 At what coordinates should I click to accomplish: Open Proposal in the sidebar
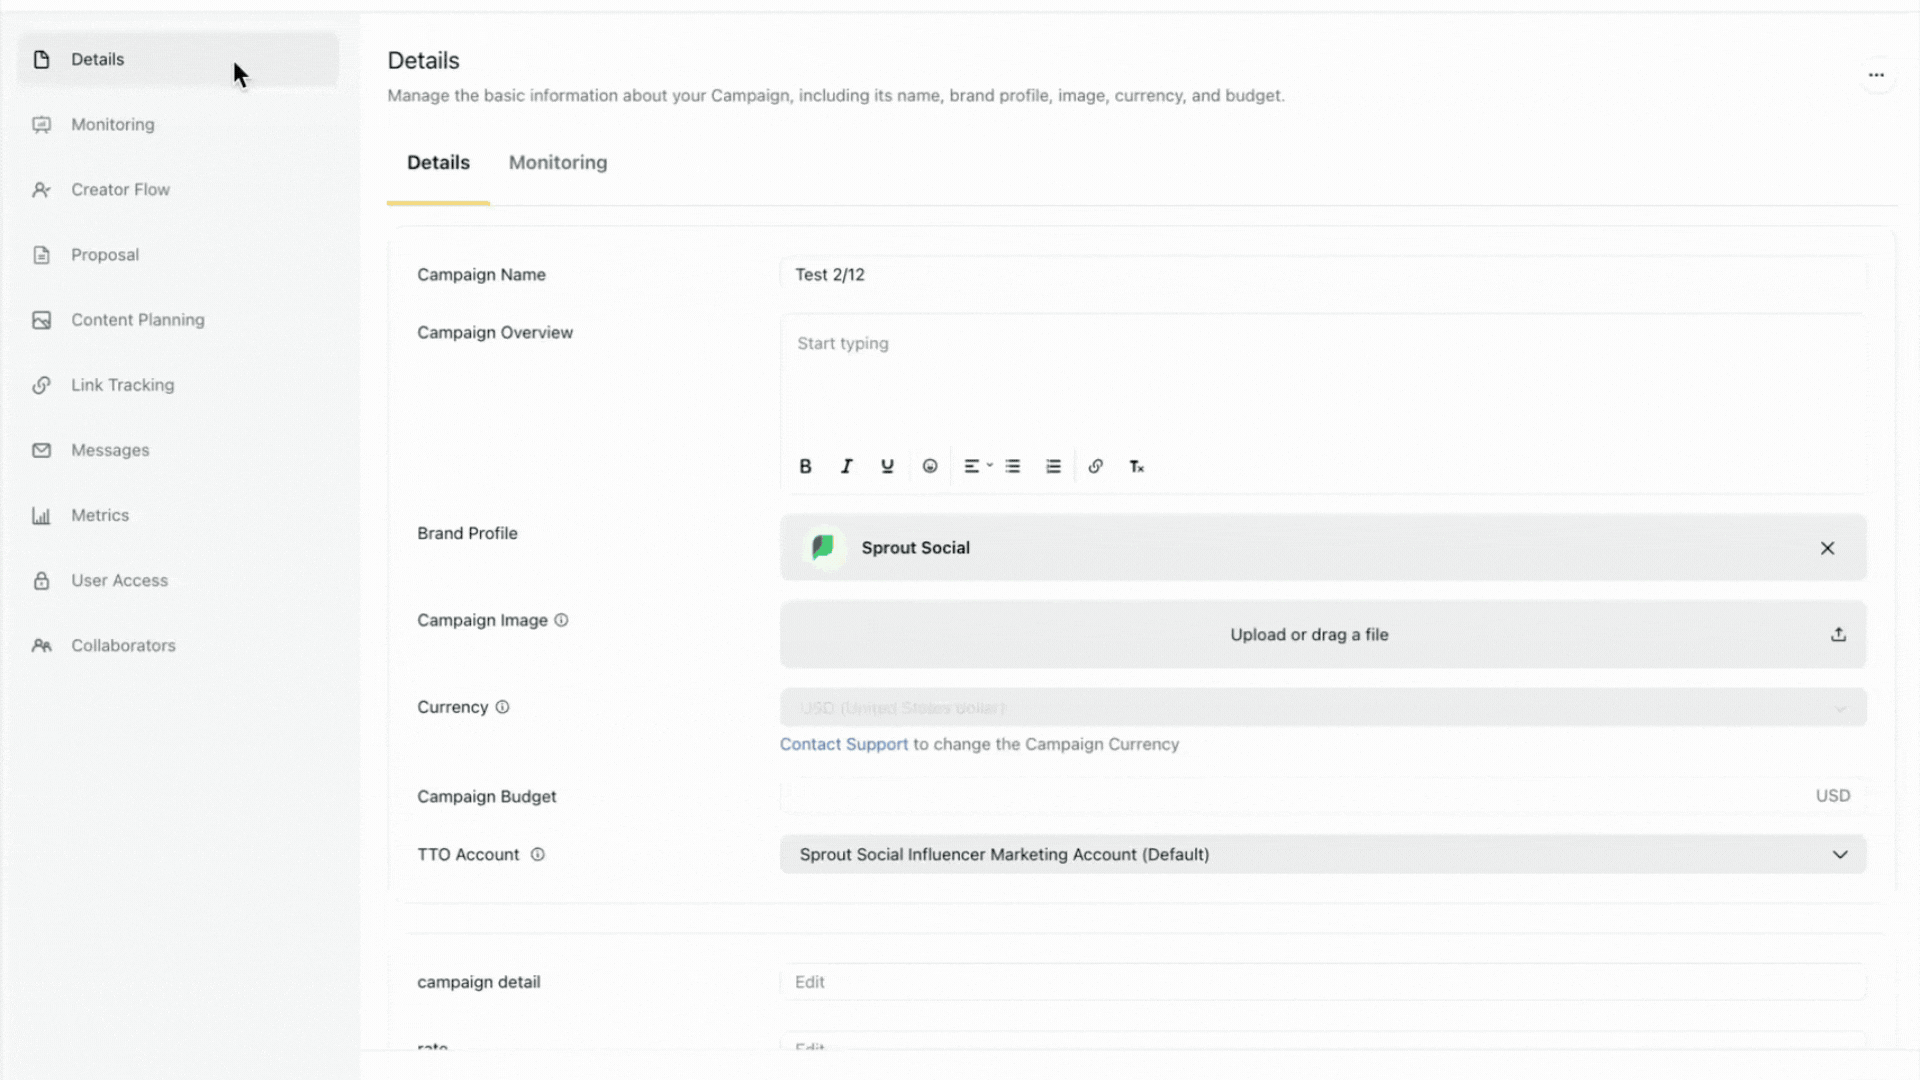178,255
